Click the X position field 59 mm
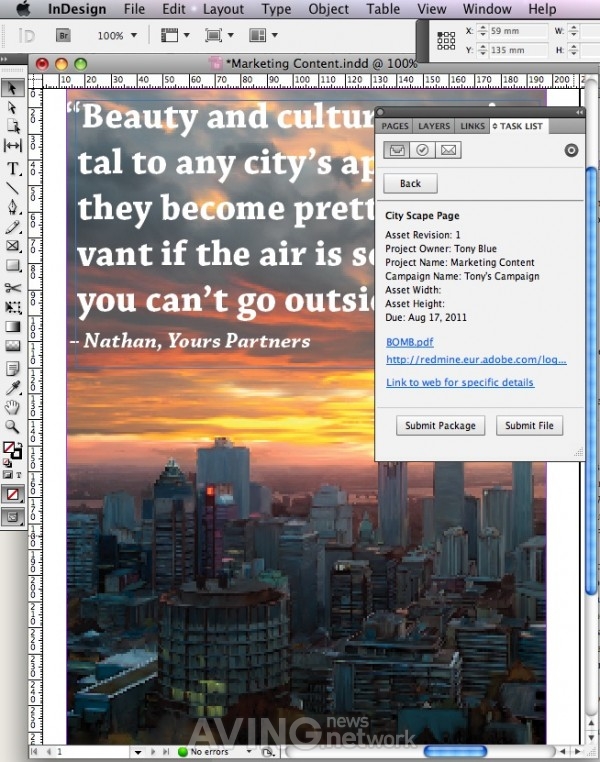The height and width of the screenshot is (762, 600). click(x=518, y=31)
